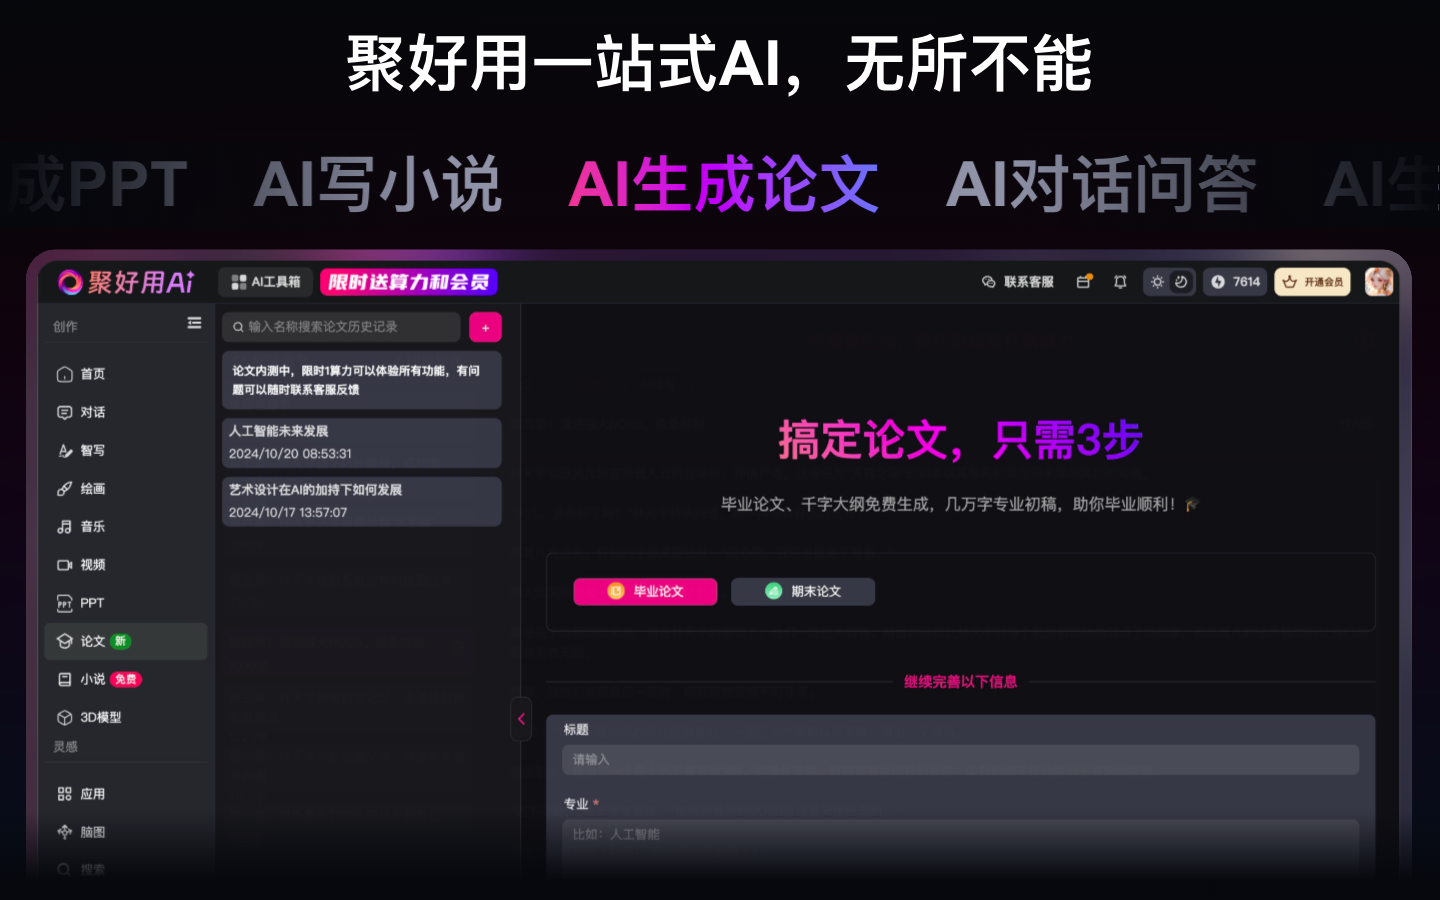Select the AI生成论文 carousel heading
Viewport: 1440px width, 900px height.
(723, 184)
